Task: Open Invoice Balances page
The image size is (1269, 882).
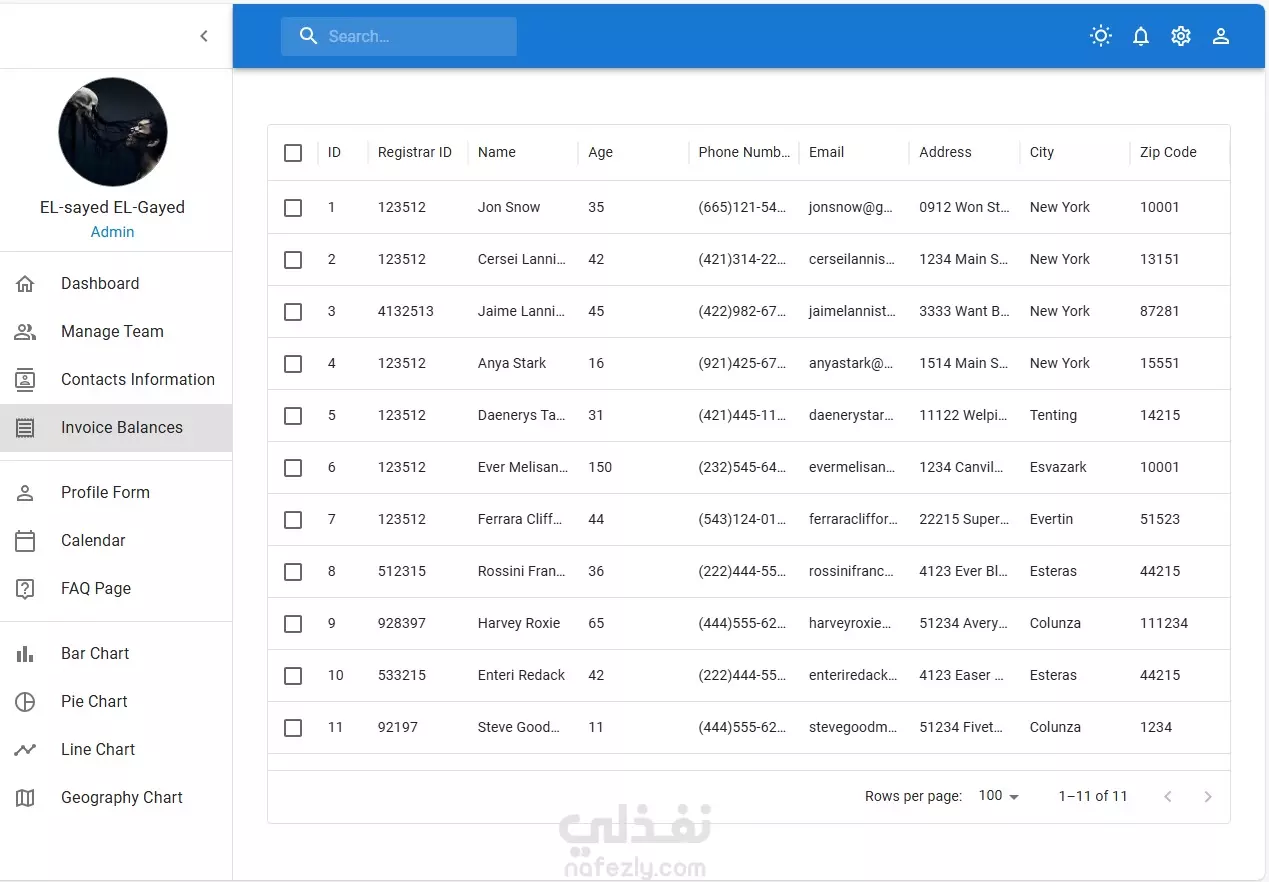Action: click(x=116, y=428)
